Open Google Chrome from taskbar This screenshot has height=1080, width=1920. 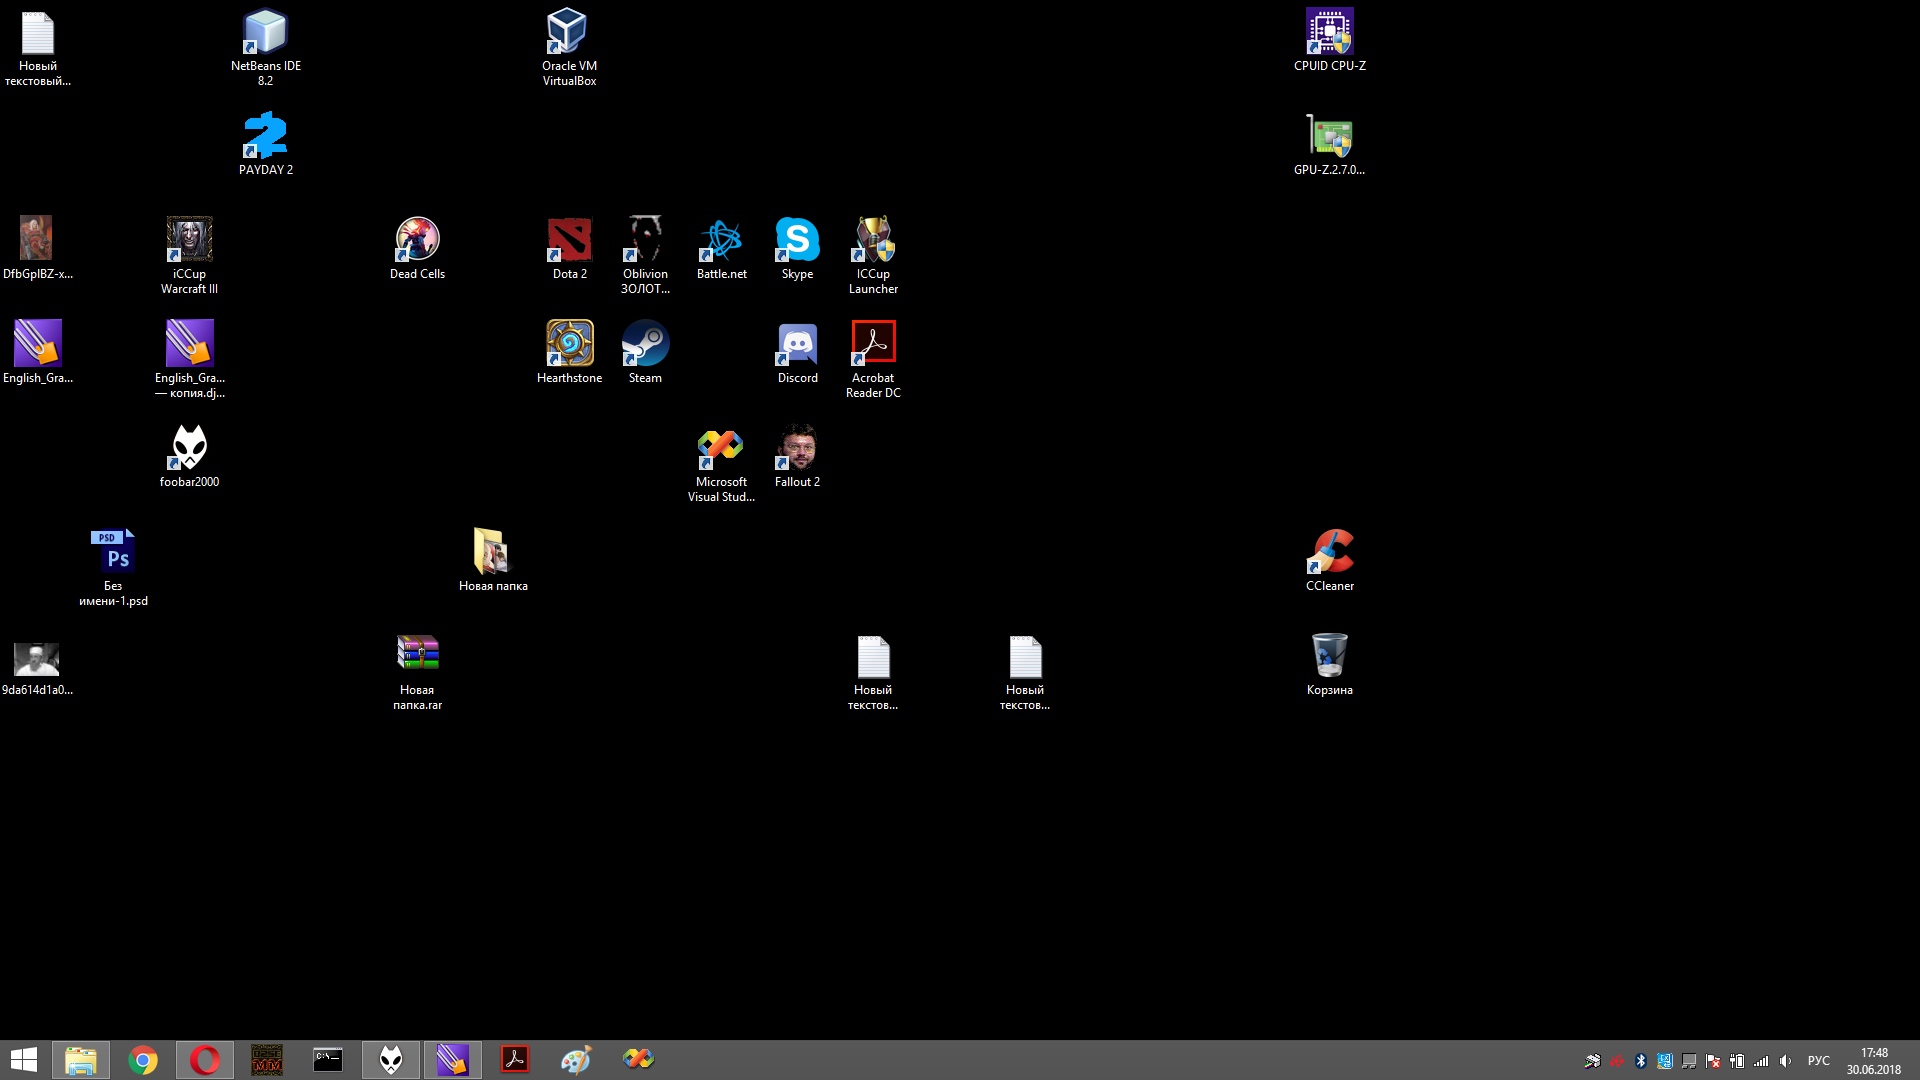click(143, 1060)
